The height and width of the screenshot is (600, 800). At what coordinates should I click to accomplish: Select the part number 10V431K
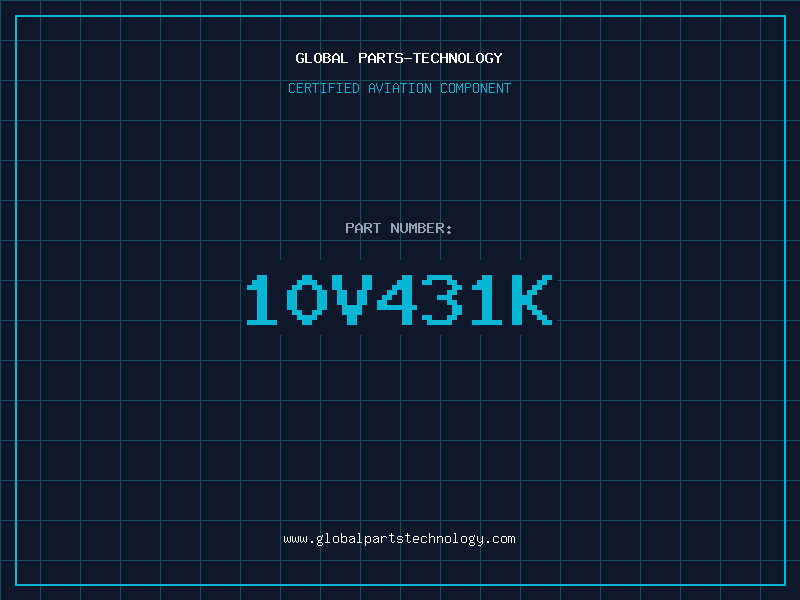coord(399,299)
